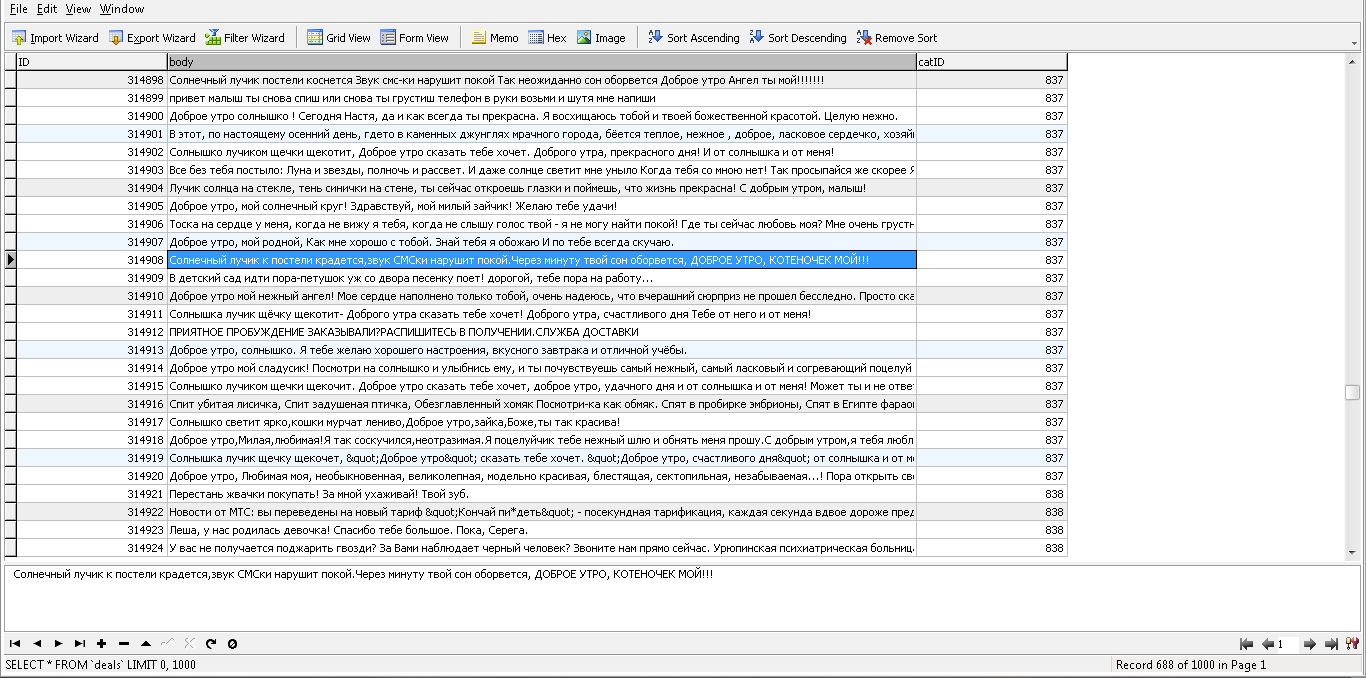Open the Window menu
This screenshot has height=678, width=1366.
tap(122, 9)
